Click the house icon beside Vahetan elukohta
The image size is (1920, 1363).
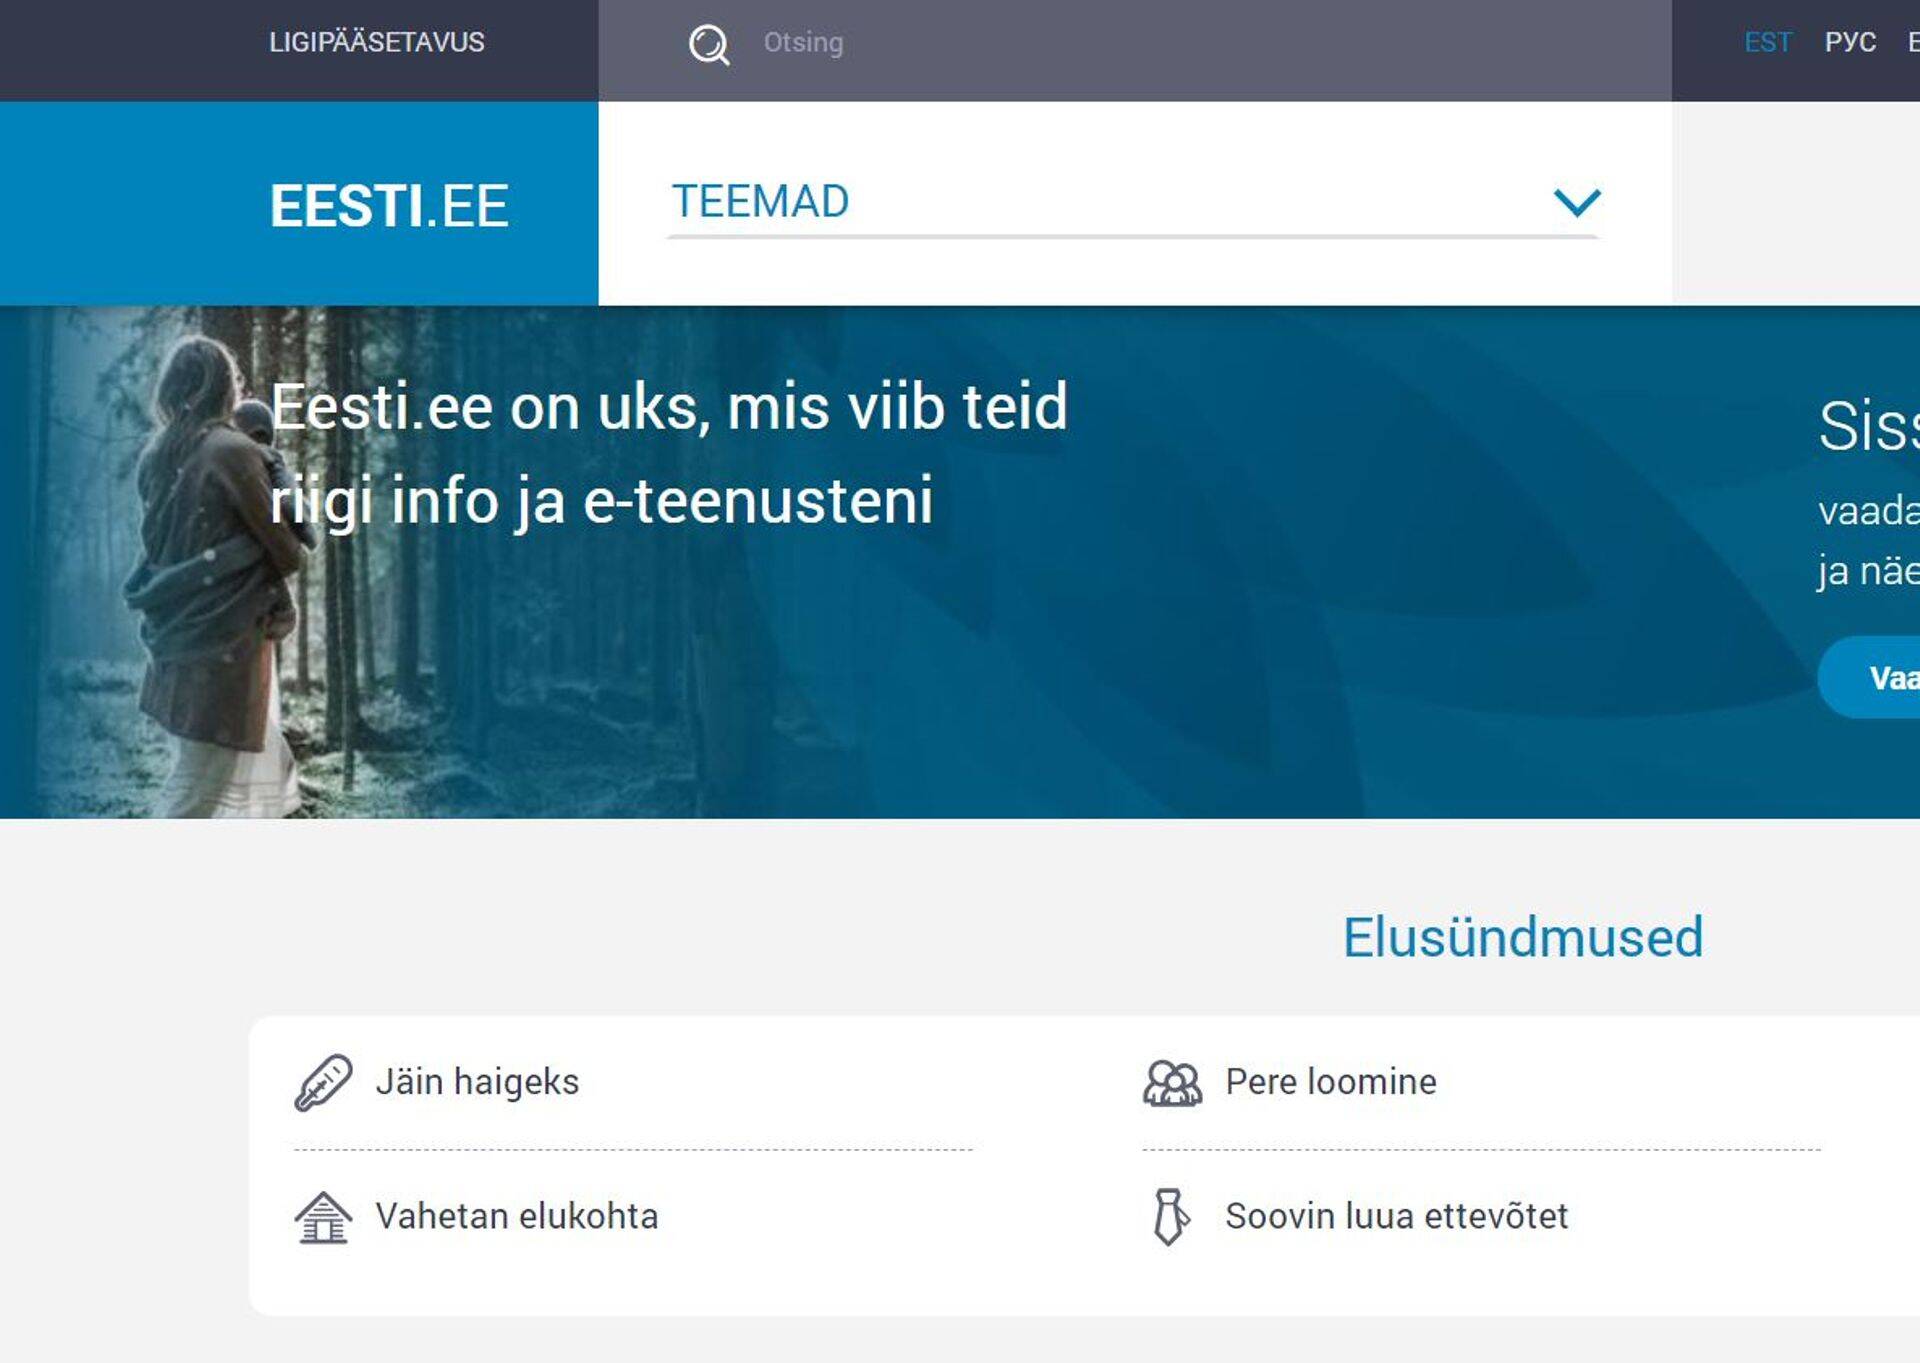[x=323, y=1217]
